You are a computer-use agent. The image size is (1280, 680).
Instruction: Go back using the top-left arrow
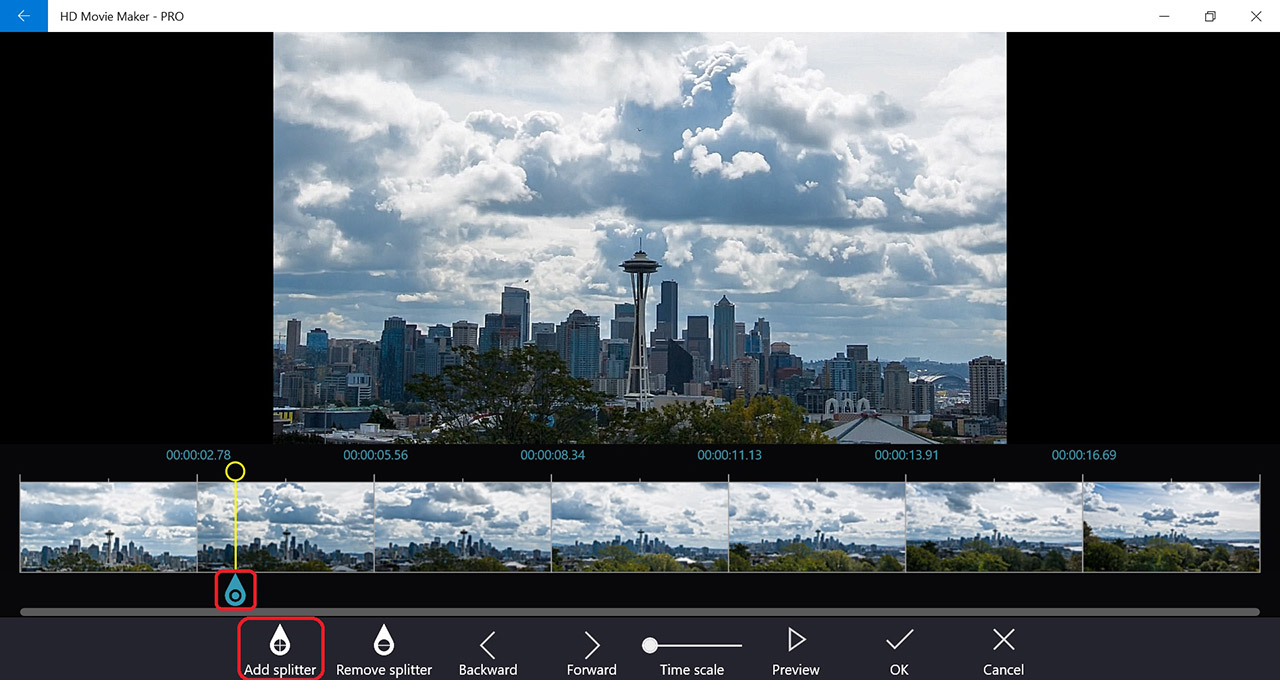pos(23,16)
